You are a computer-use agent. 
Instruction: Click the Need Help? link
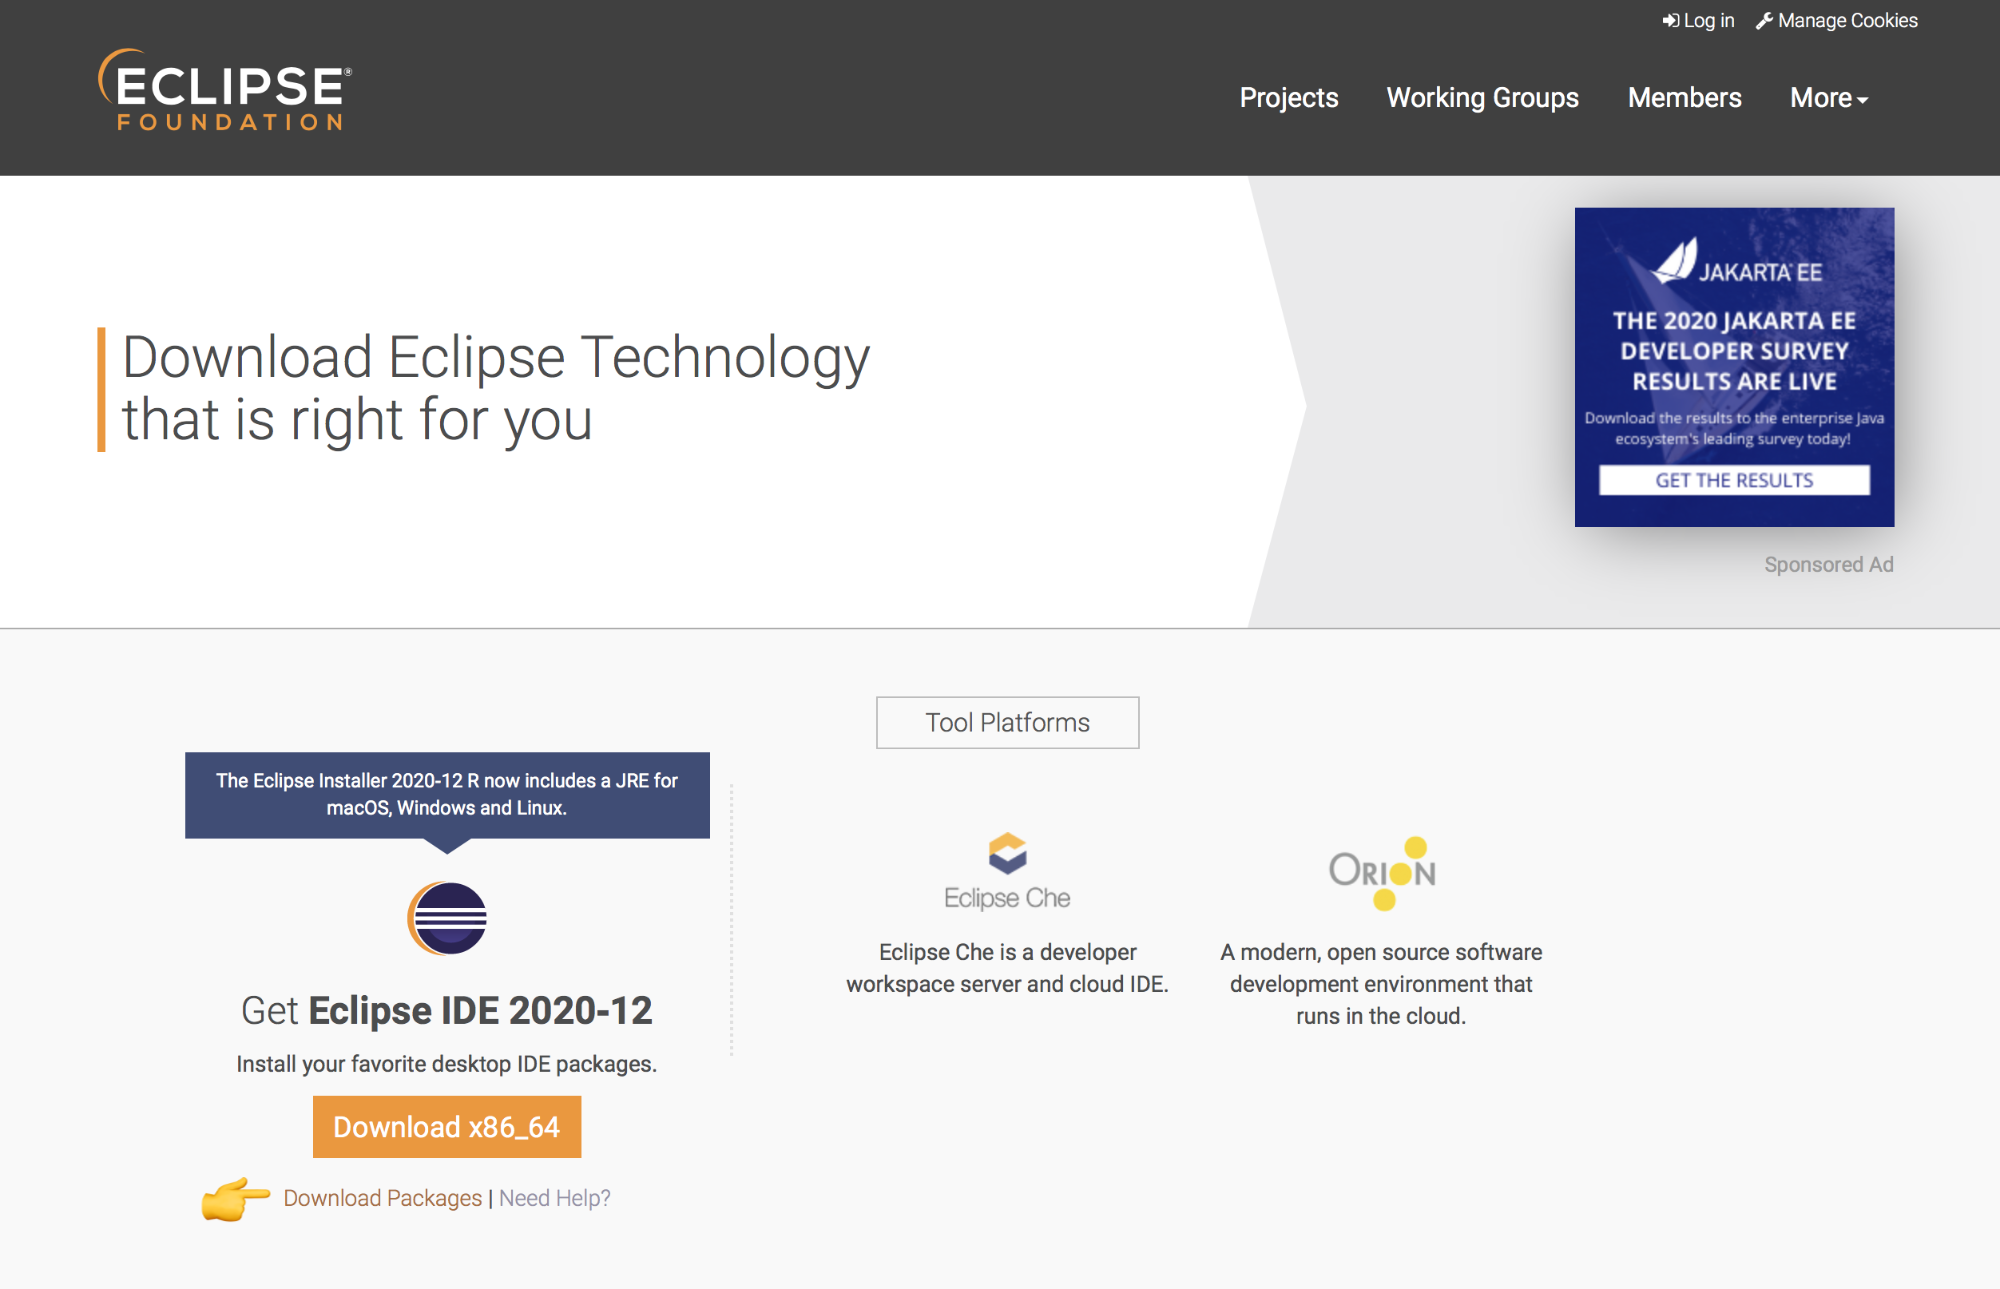click(x=555, y=1198)
